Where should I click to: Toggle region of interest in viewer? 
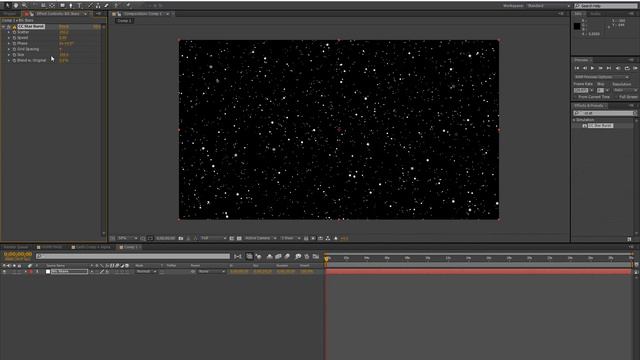click(x=231, y=238)
